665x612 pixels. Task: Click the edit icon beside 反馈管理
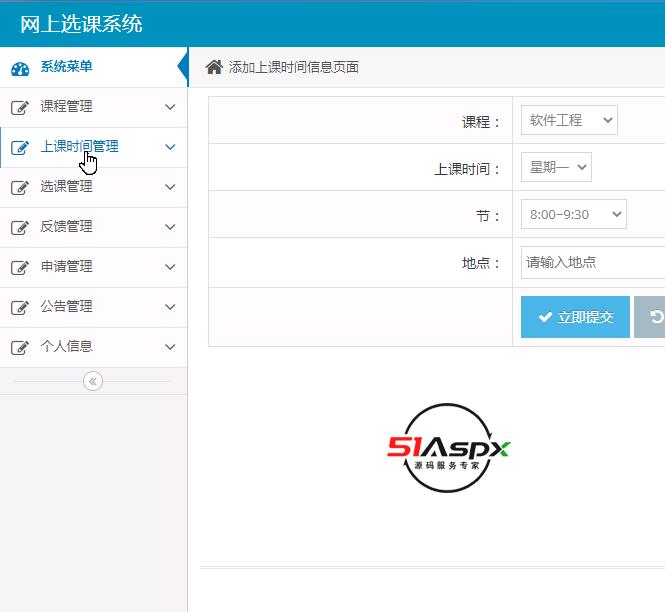point(20,227)
